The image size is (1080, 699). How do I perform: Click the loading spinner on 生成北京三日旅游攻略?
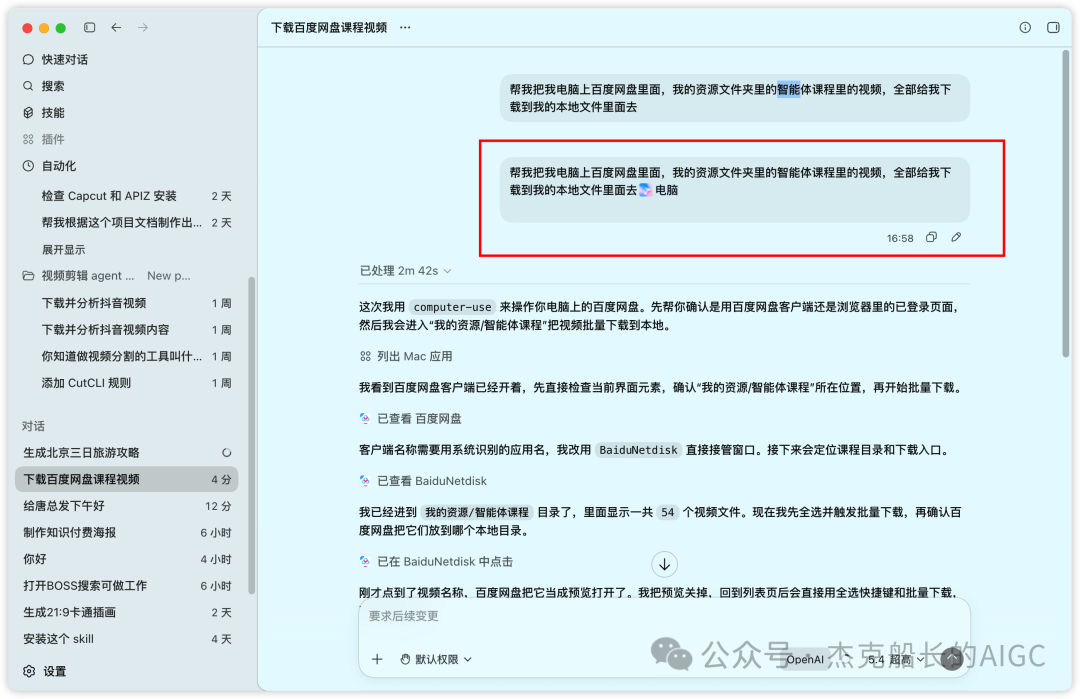(227, 453)
